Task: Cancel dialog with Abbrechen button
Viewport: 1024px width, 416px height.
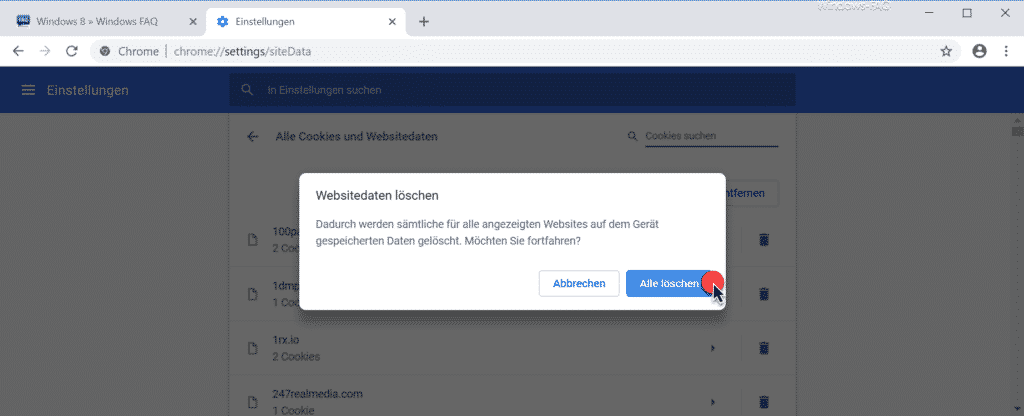Action: point(579,283)
